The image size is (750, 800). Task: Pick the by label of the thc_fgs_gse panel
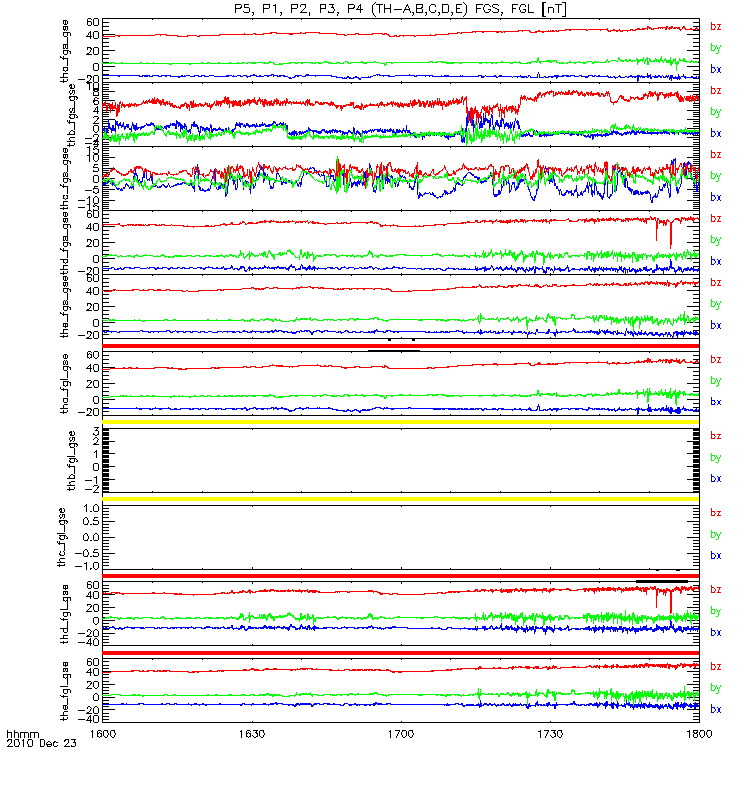(x=716, y=176)
